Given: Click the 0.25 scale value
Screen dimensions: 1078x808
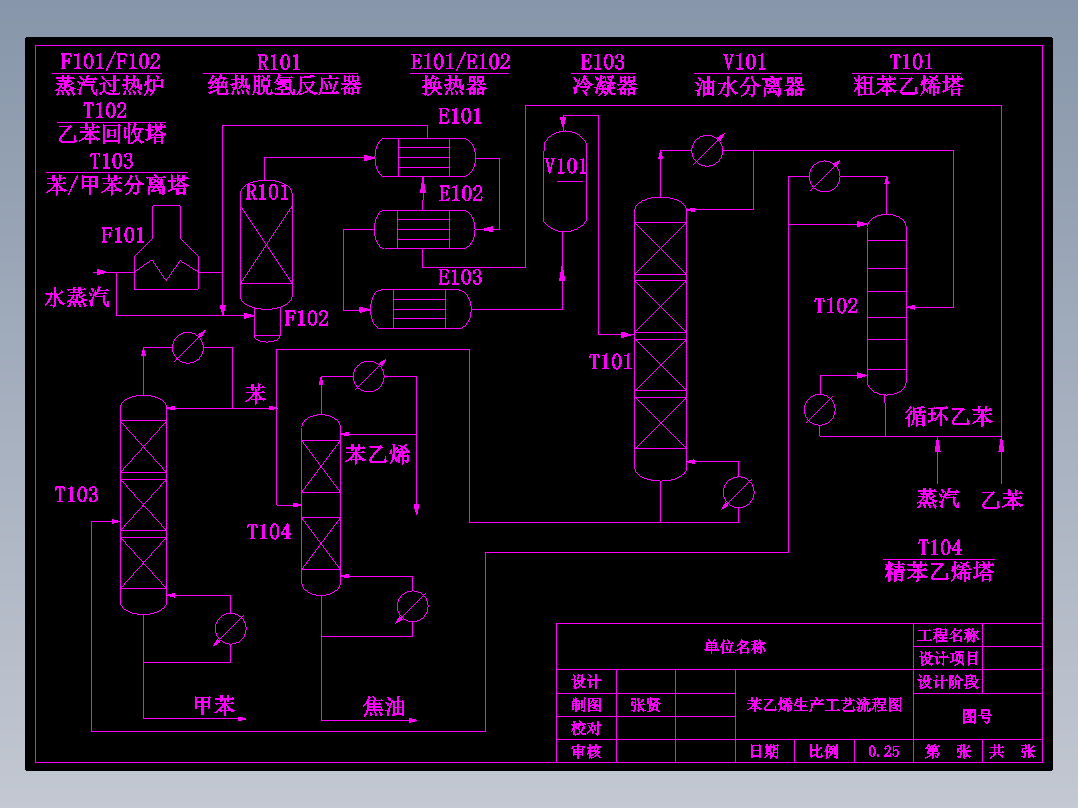Looking at the screenshot, I should [884, 752].
